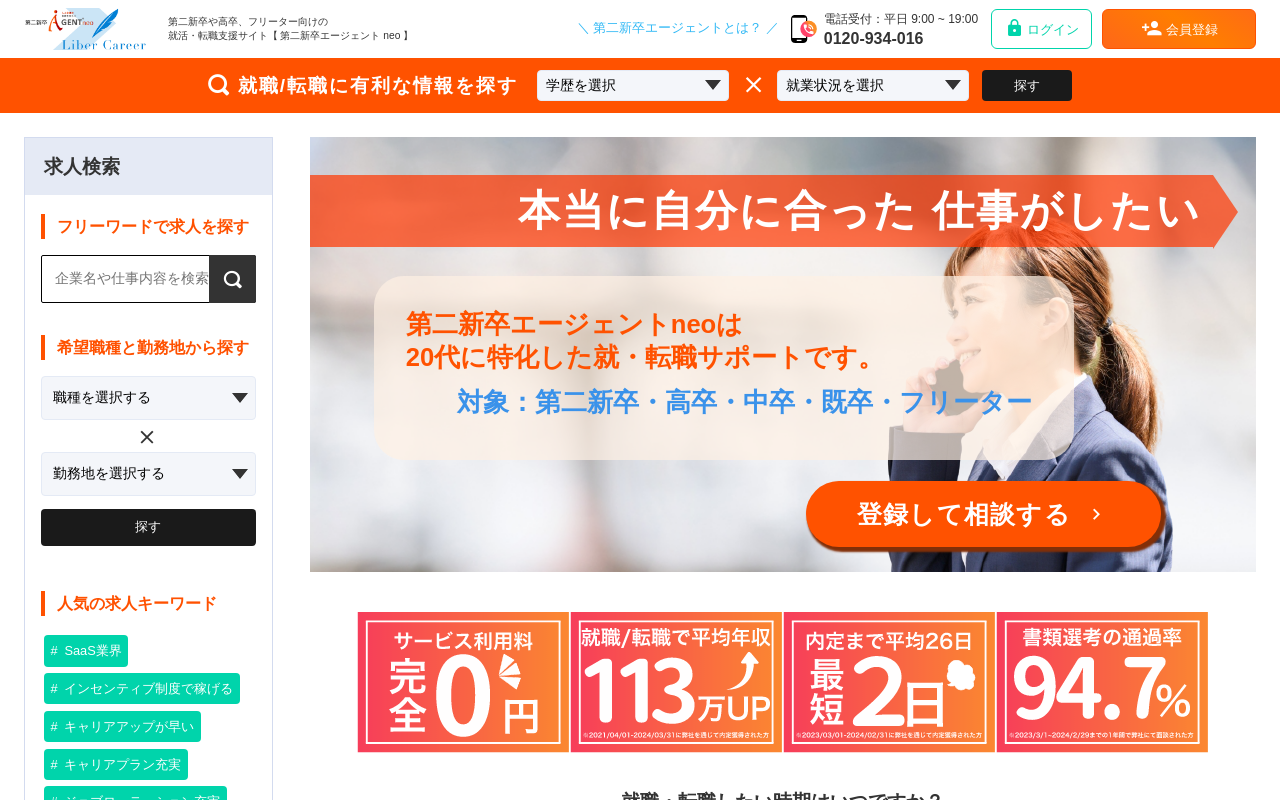Screen dimensions: 1280x800
Task: Click the phone icon beside 0120-934-016
Action: 803,29
